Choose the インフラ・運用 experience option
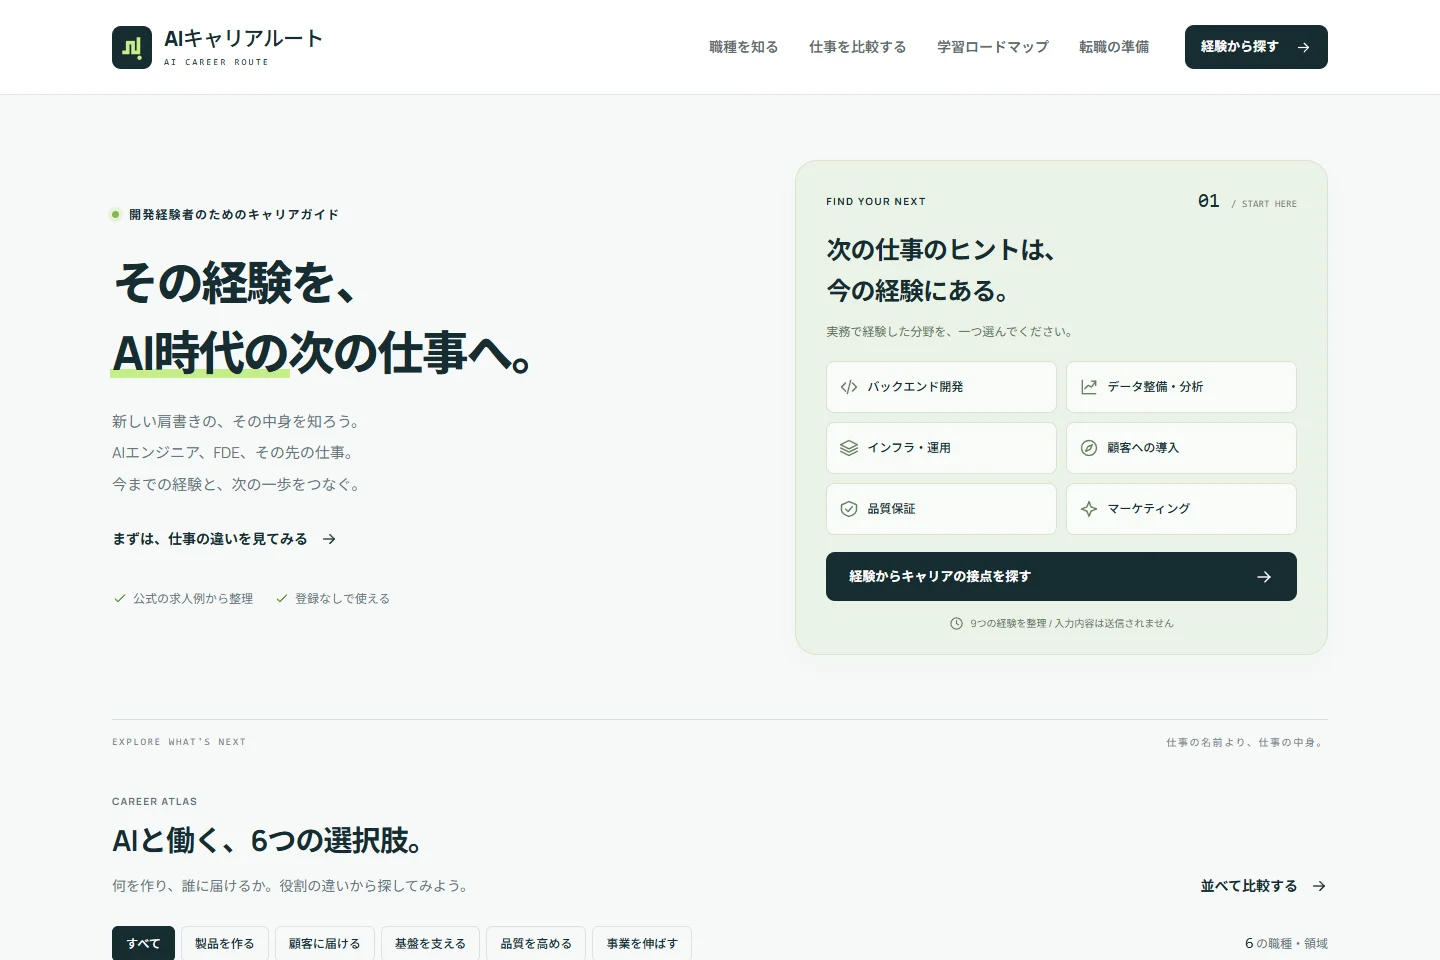 (941, 448)
